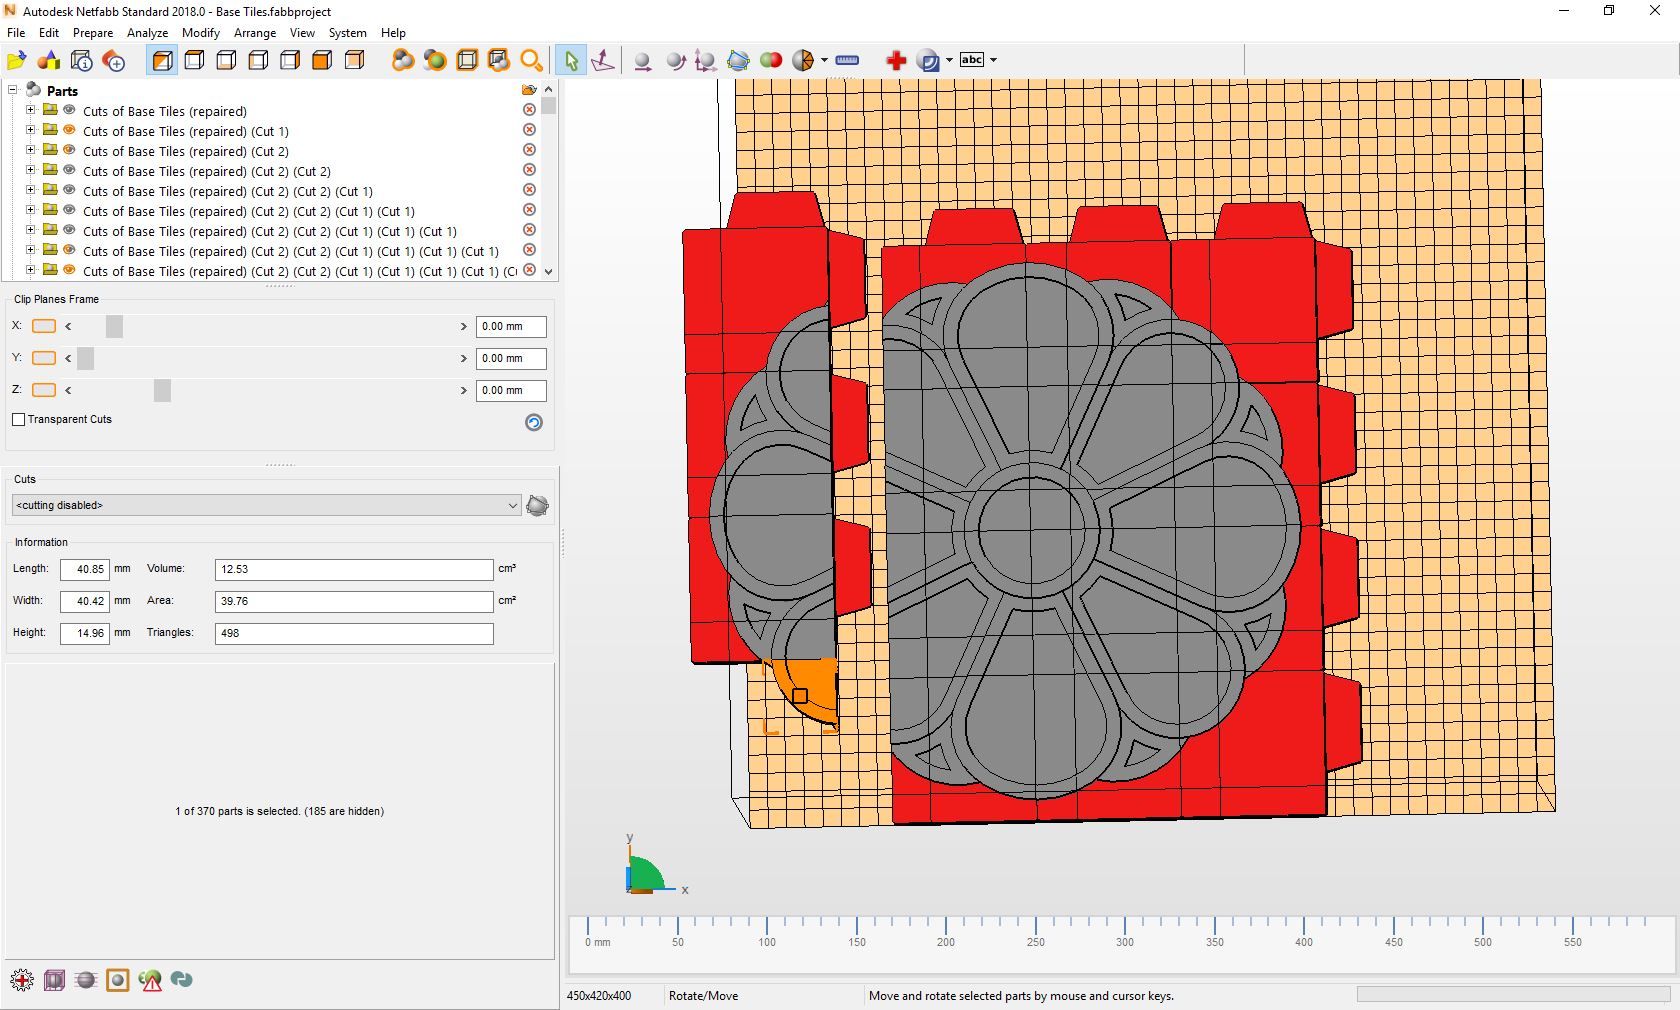Open the Analyze menu
Screen dimensions: 1680x1010
click(147, 33)
